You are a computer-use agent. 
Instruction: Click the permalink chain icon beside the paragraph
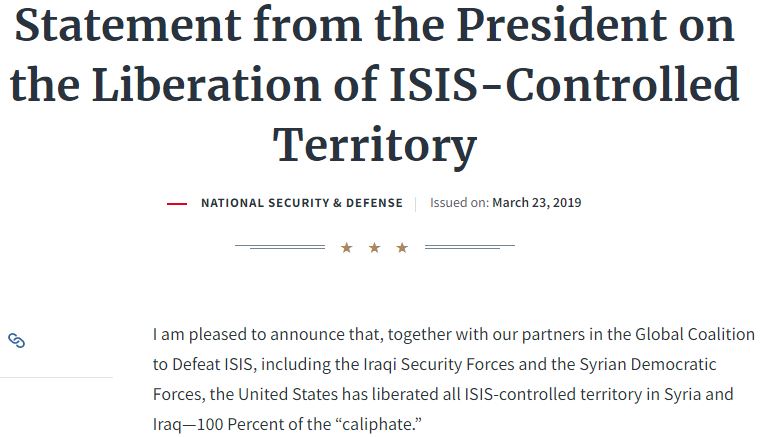coord(16,341)
